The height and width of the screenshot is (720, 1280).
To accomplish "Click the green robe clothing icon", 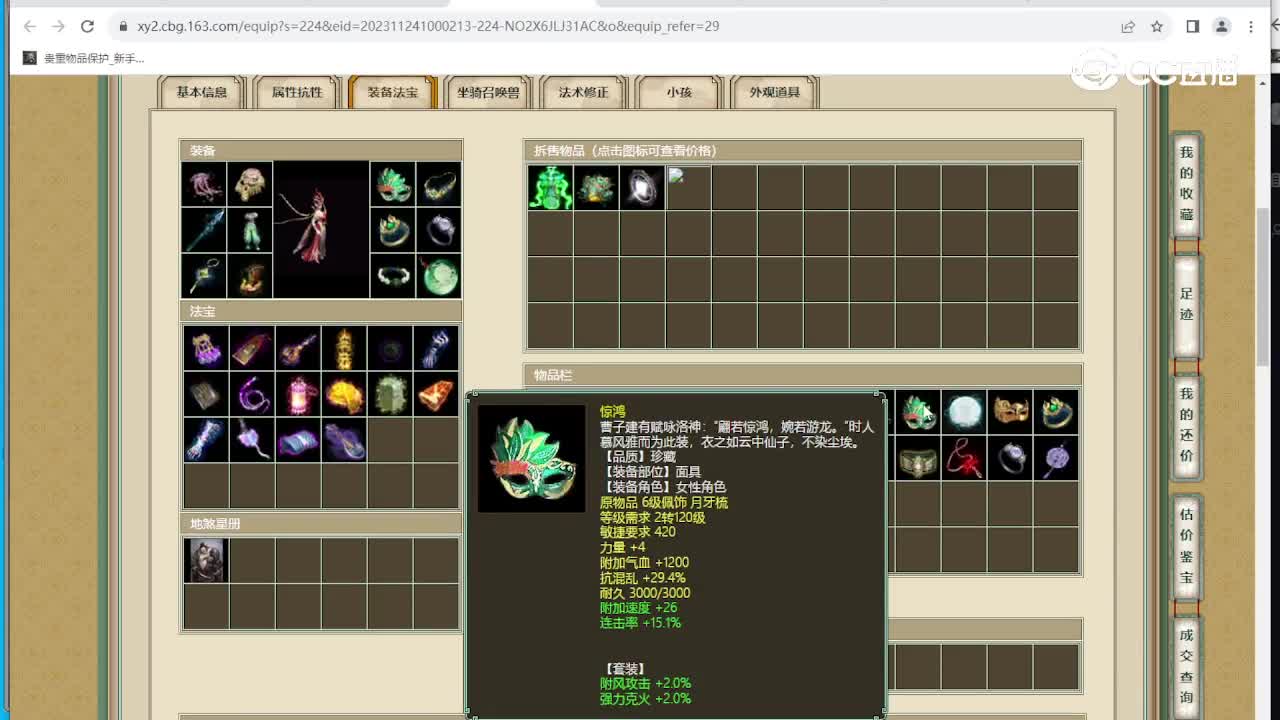I will (250, 230).
